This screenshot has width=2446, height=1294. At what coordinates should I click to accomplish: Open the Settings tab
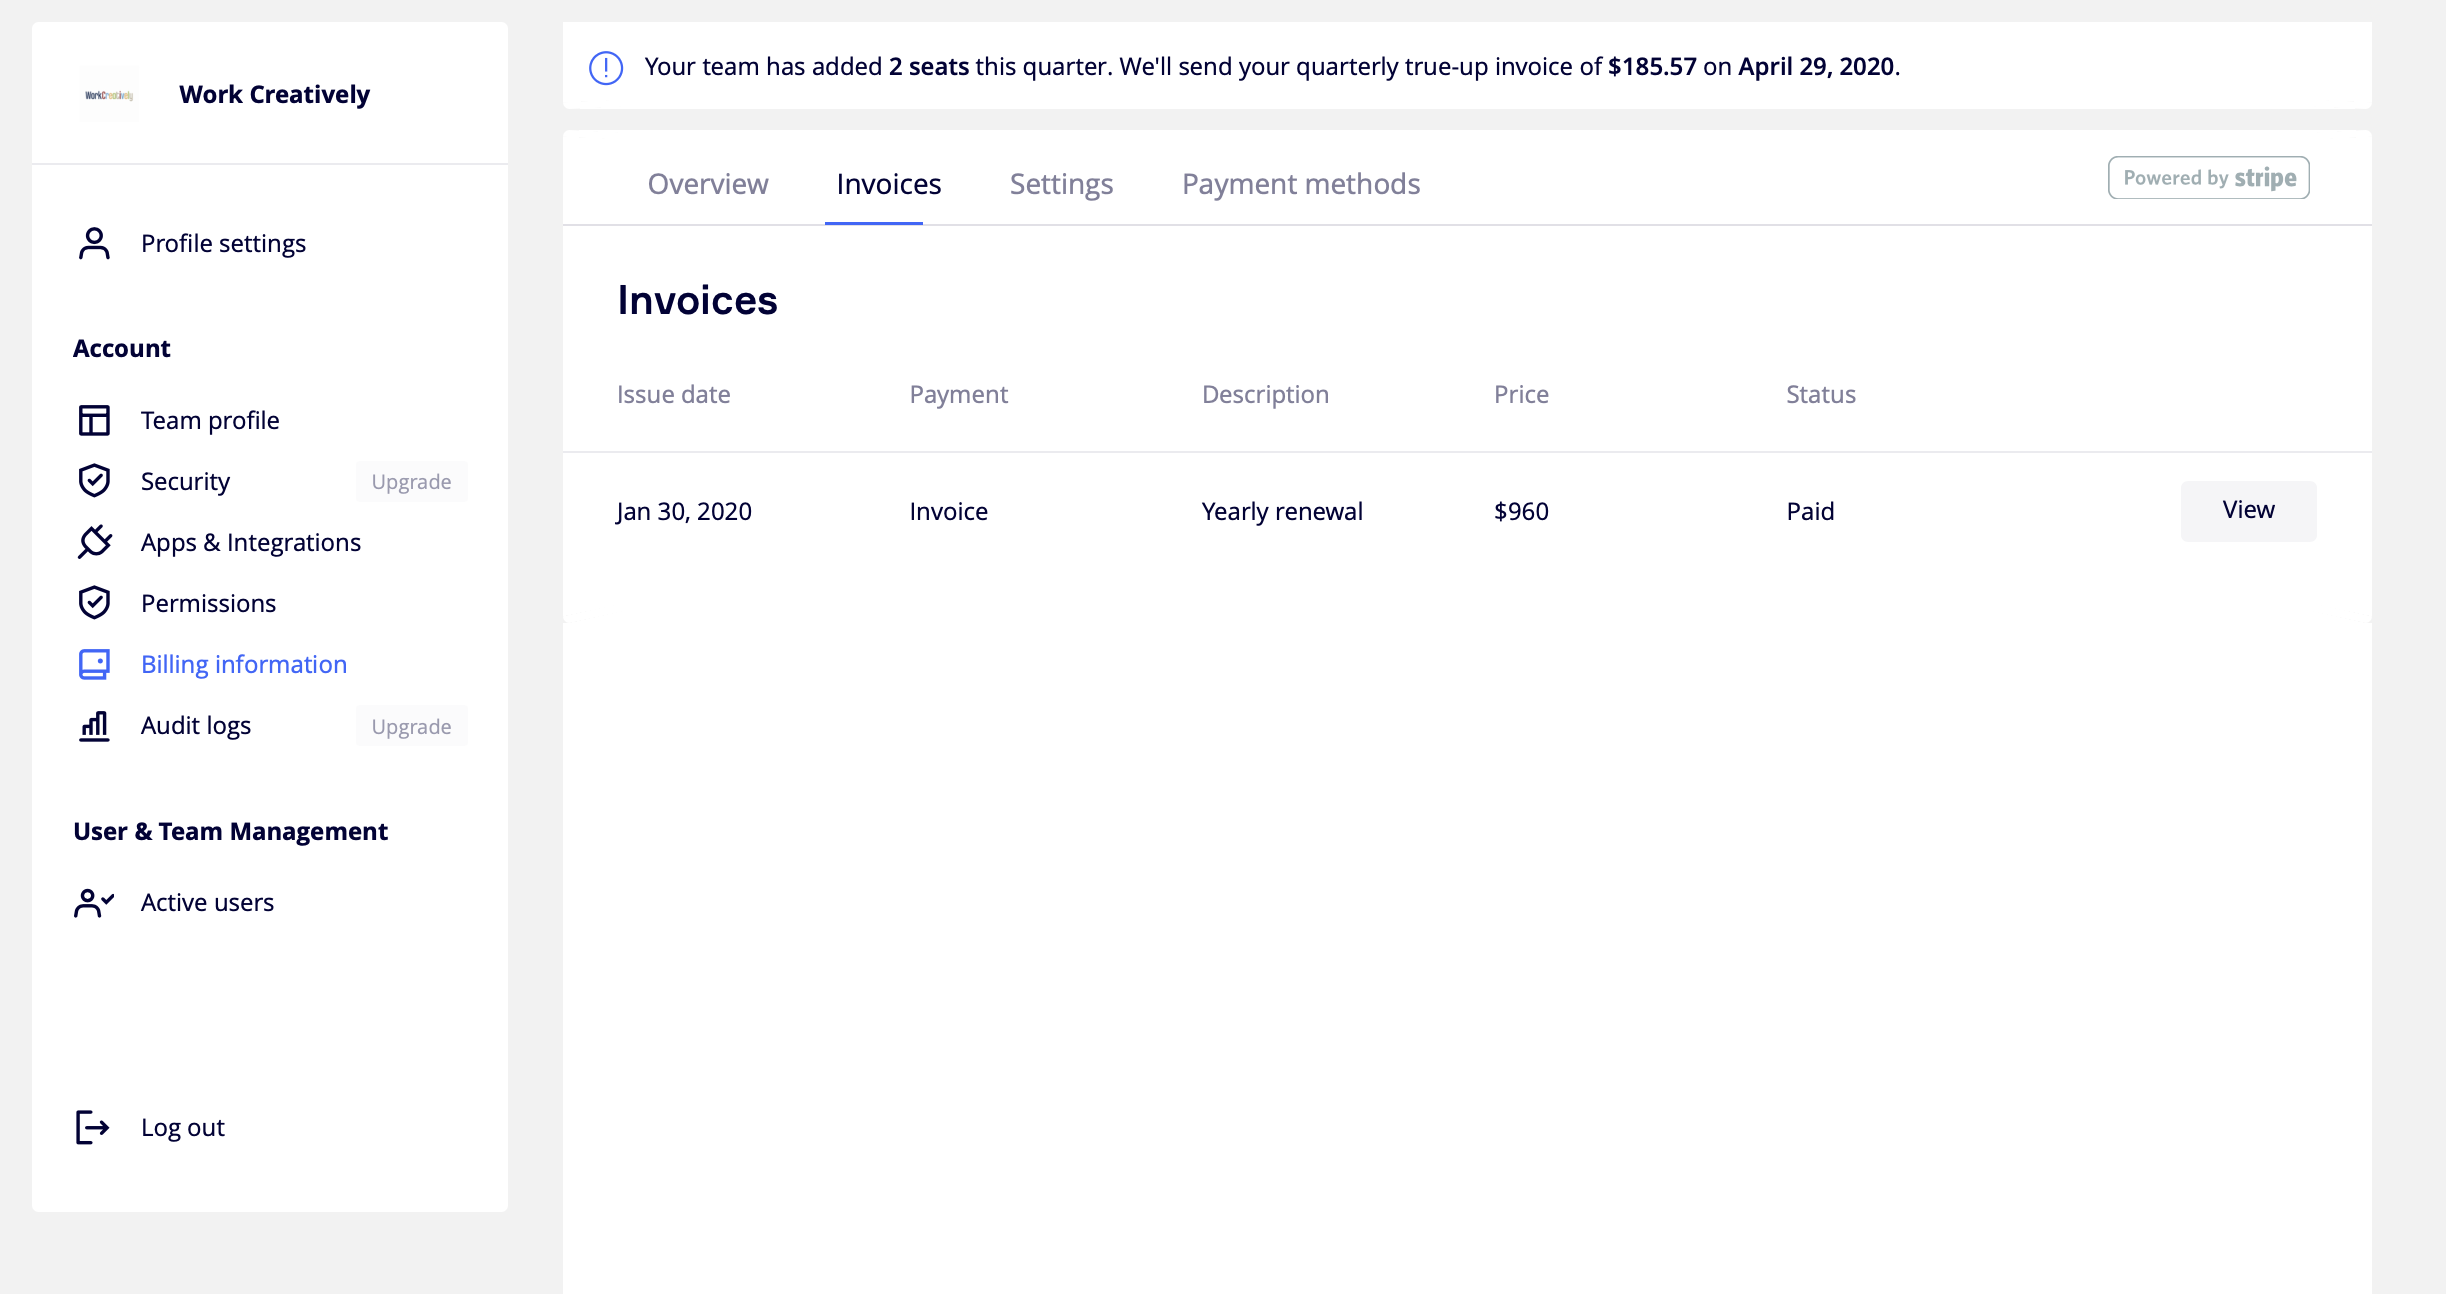point(1061,184)
